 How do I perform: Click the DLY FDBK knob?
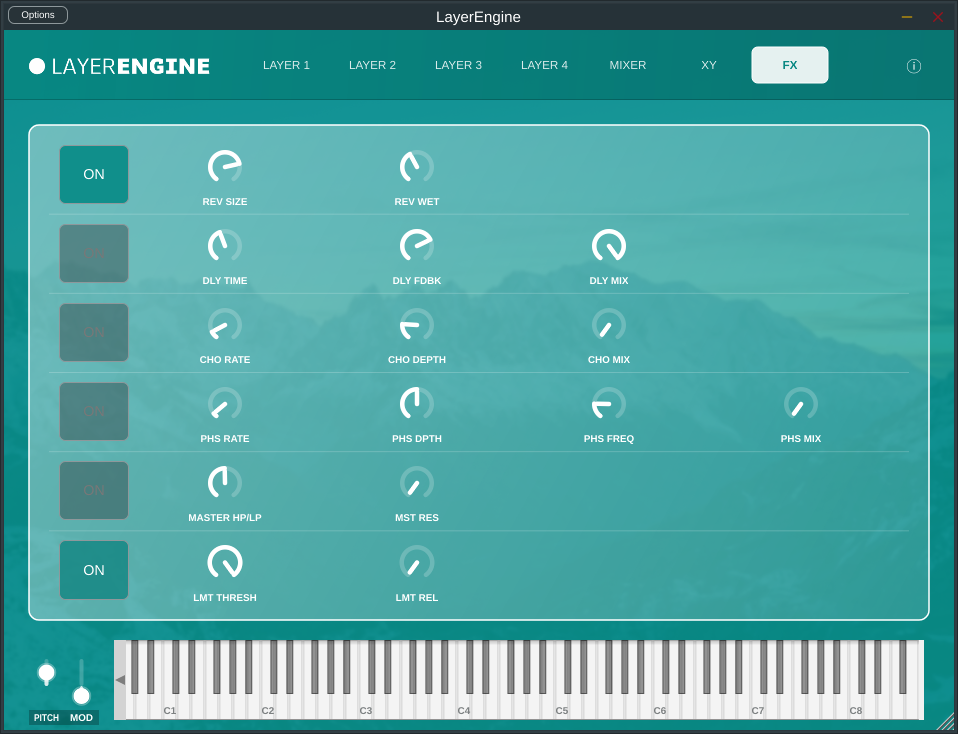(417, 246)
